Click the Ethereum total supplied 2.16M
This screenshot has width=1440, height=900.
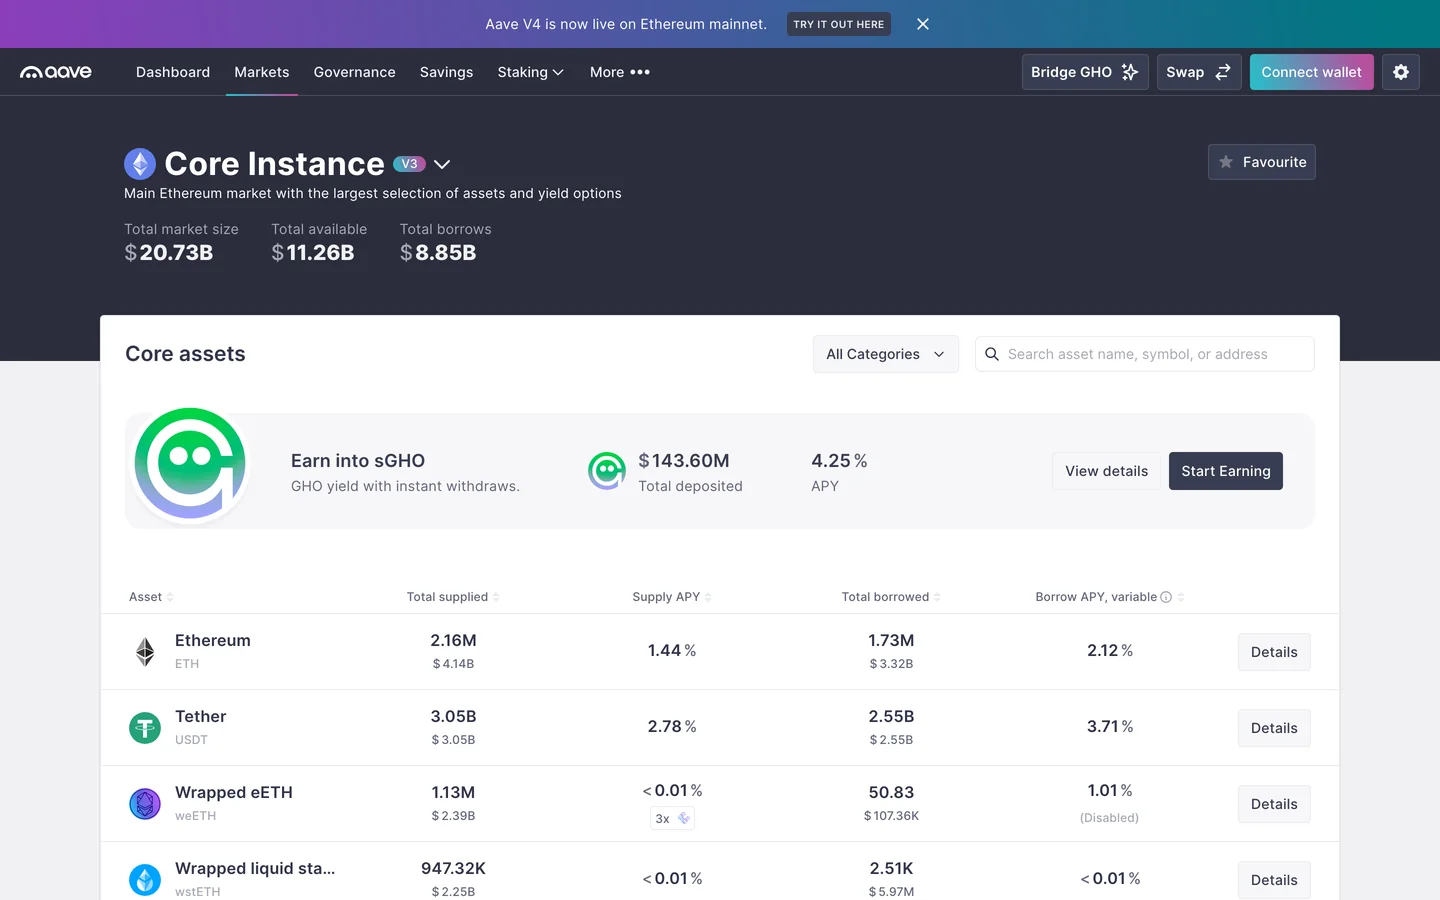click(x=453, y=640)
